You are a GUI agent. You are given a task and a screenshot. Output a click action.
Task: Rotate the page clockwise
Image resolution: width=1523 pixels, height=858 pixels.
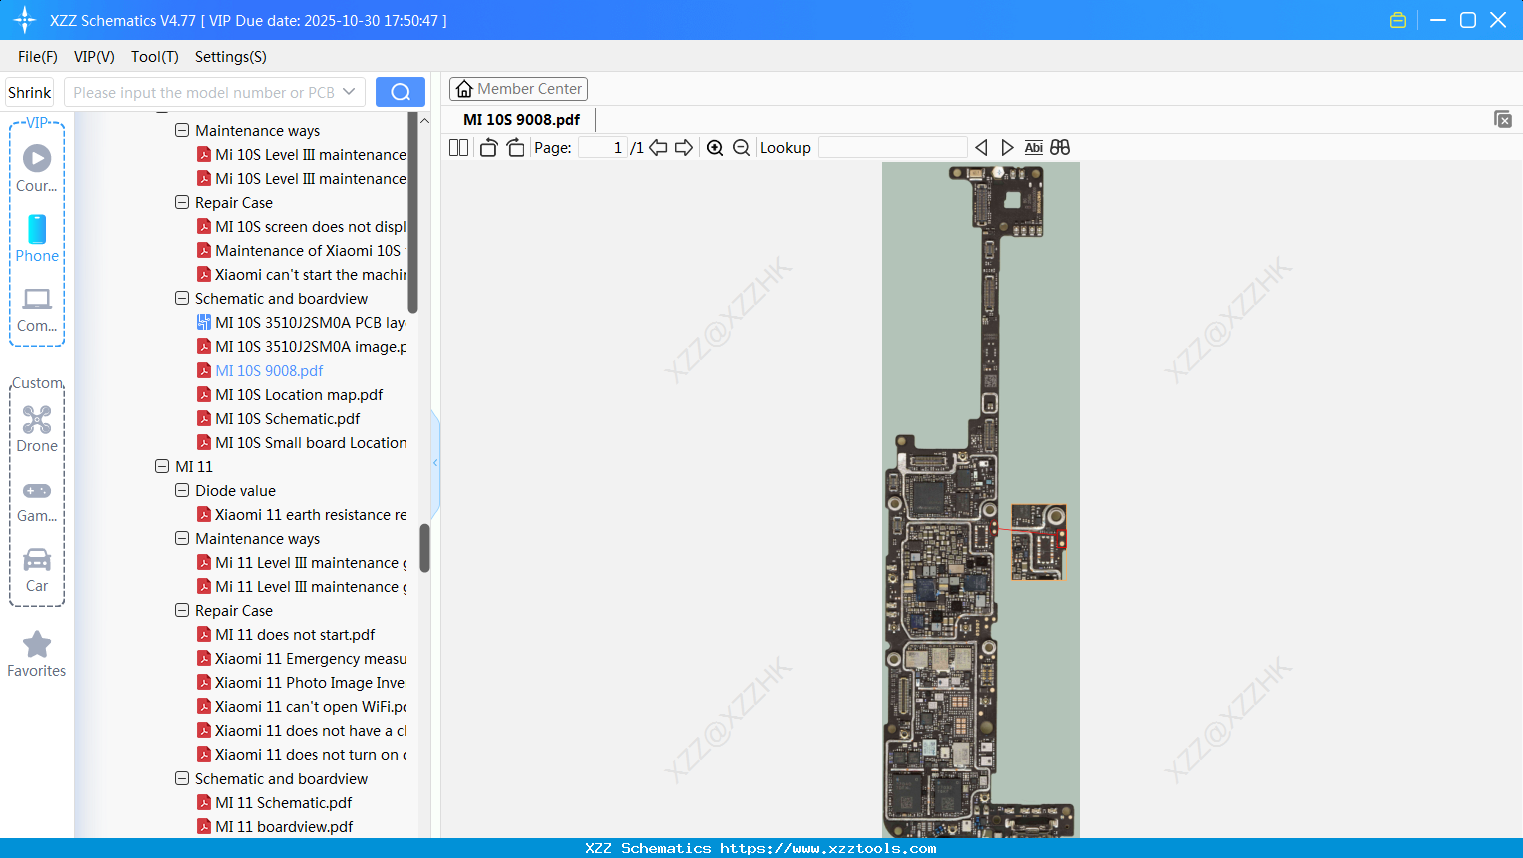515,148
